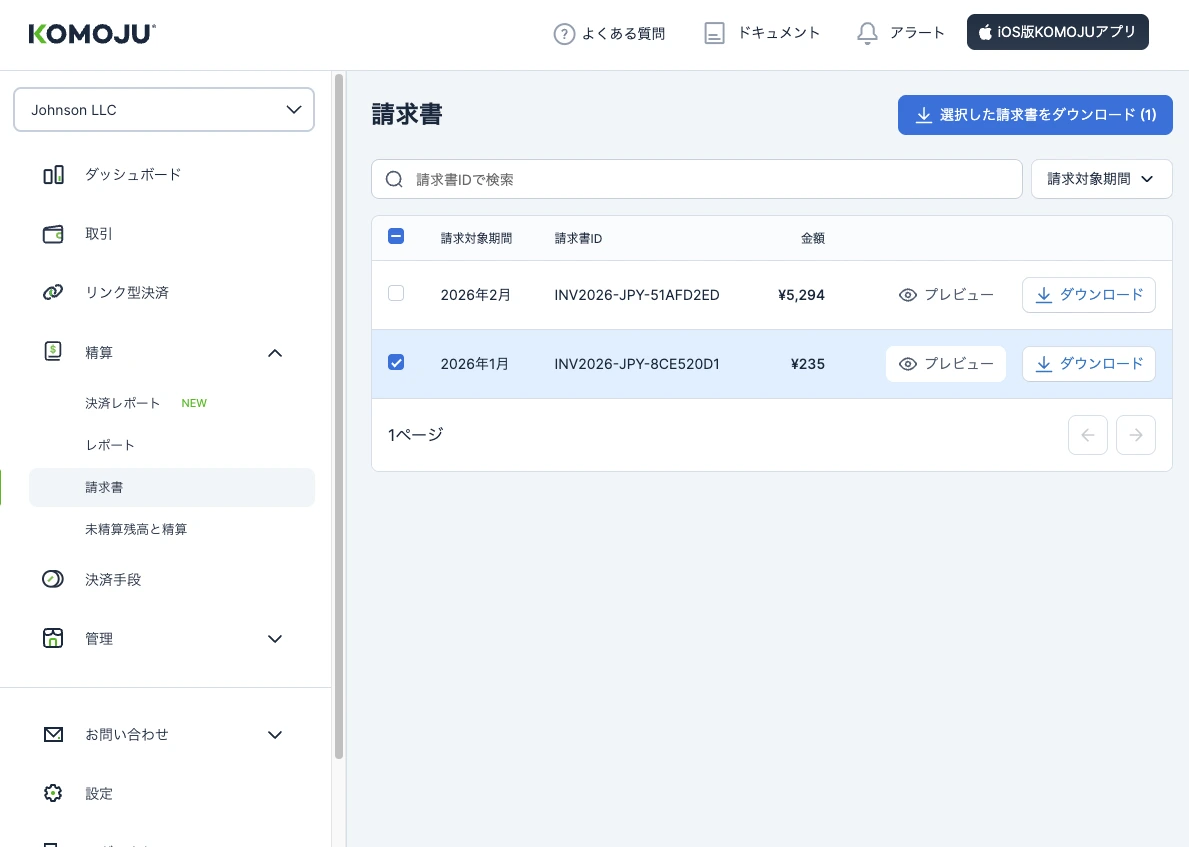Open リンク型決済 in the sidebar

[127, 293]
